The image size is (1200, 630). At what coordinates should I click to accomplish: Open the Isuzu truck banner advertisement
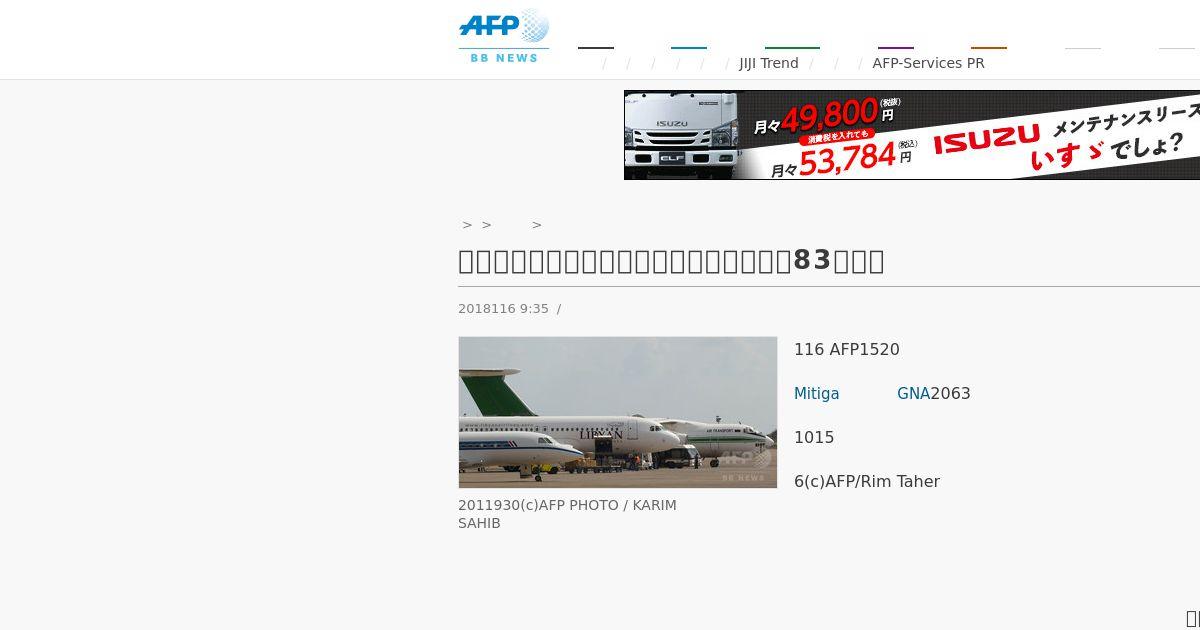click(x=912, y=135)
